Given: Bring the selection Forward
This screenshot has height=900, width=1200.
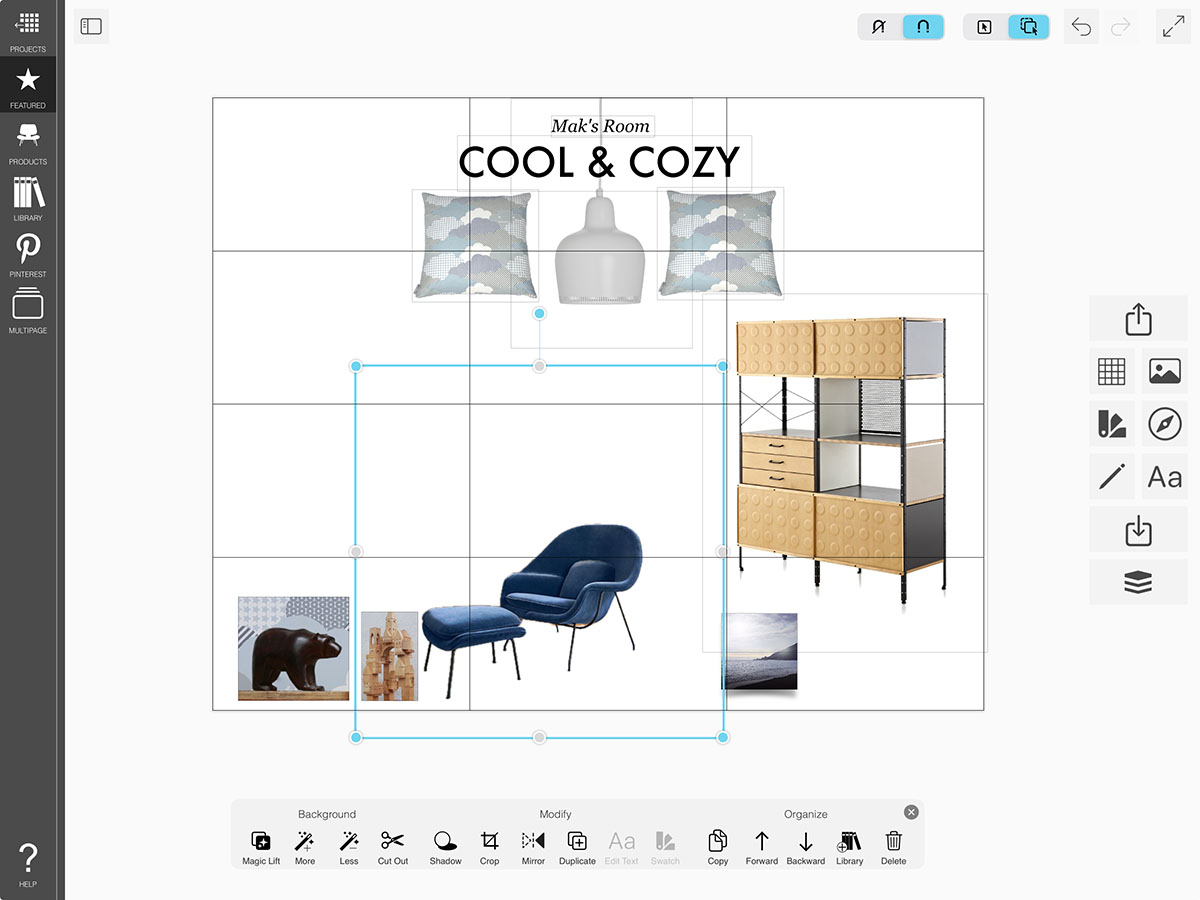Looking at the screenshot, I should click(x=761, y=847).
